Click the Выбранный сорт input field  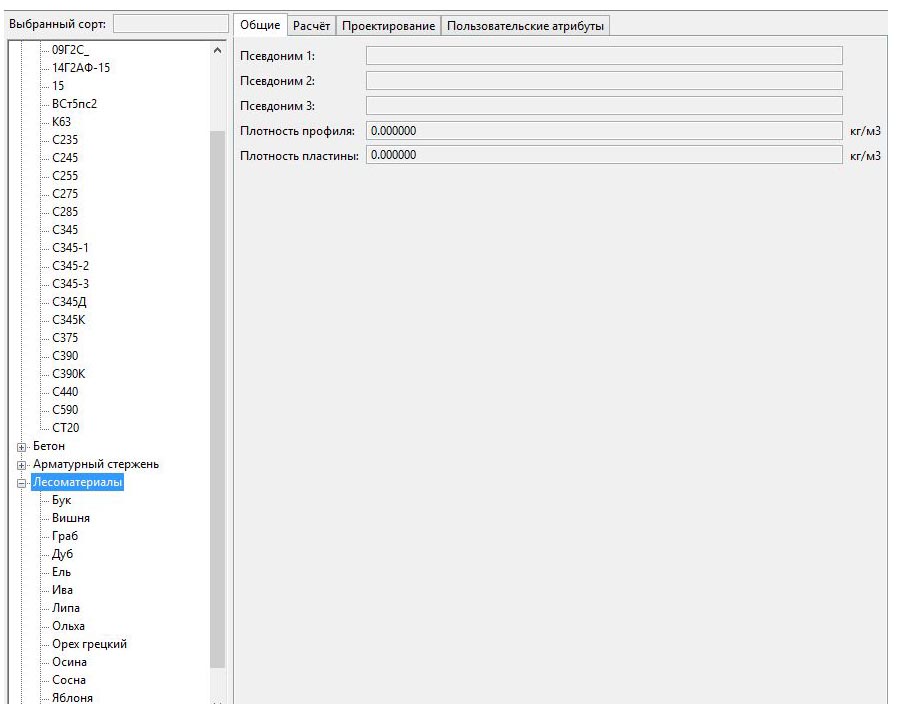pos(170,24)
